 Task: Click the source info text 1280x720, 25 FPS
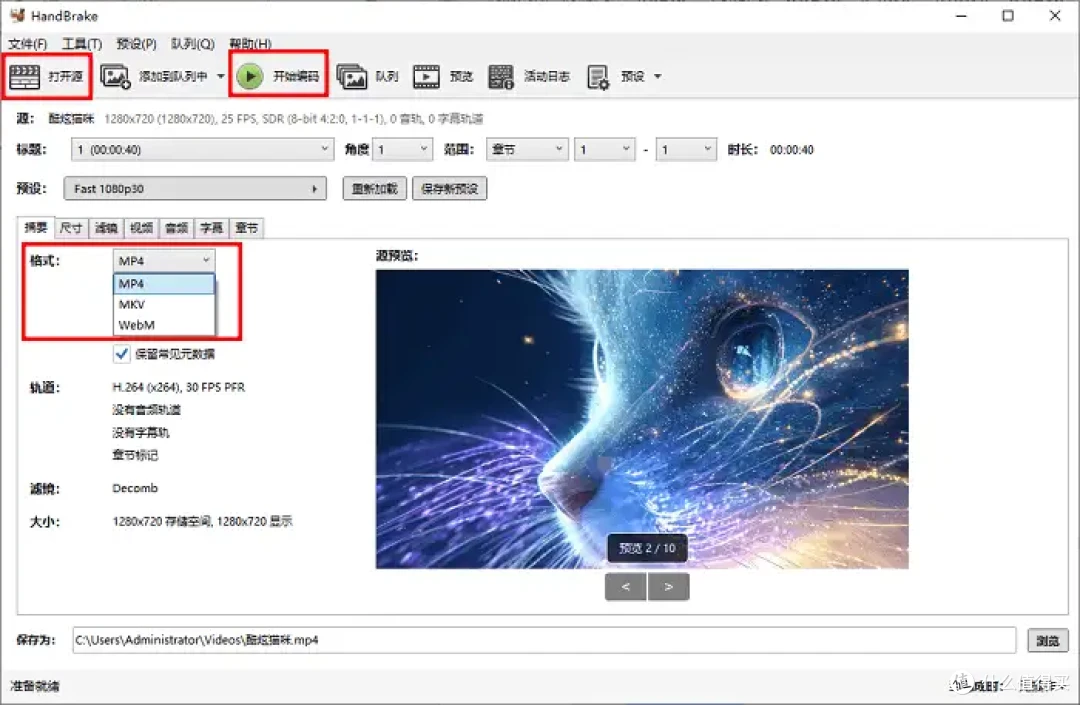293,118
